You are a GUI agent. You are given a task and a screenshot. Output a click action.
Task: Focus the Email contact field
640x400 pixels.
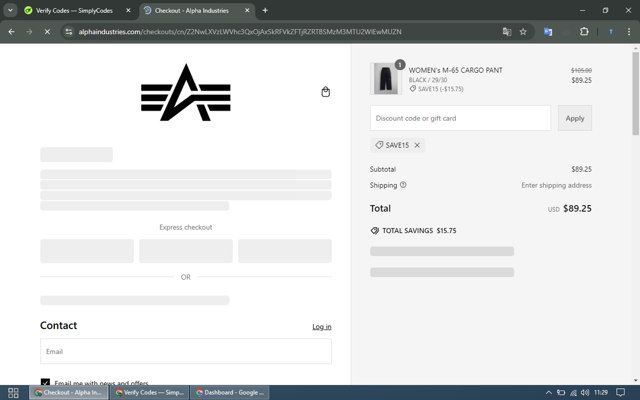tap(186, 351)
